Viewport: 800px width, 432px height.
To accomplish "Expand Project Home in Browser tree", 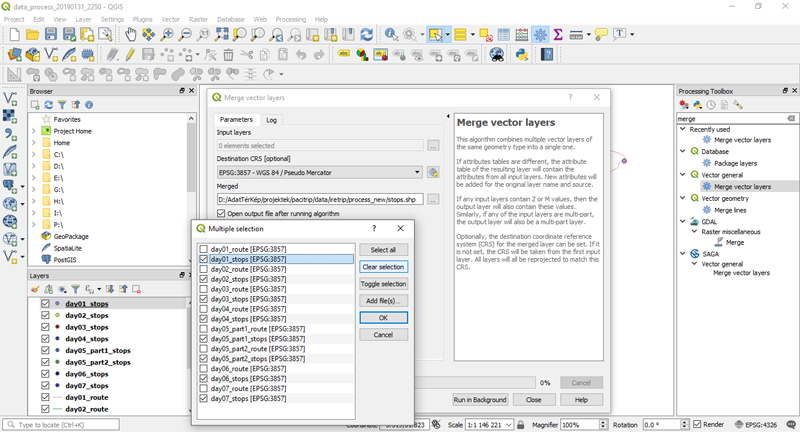I will tap(34, 131).
